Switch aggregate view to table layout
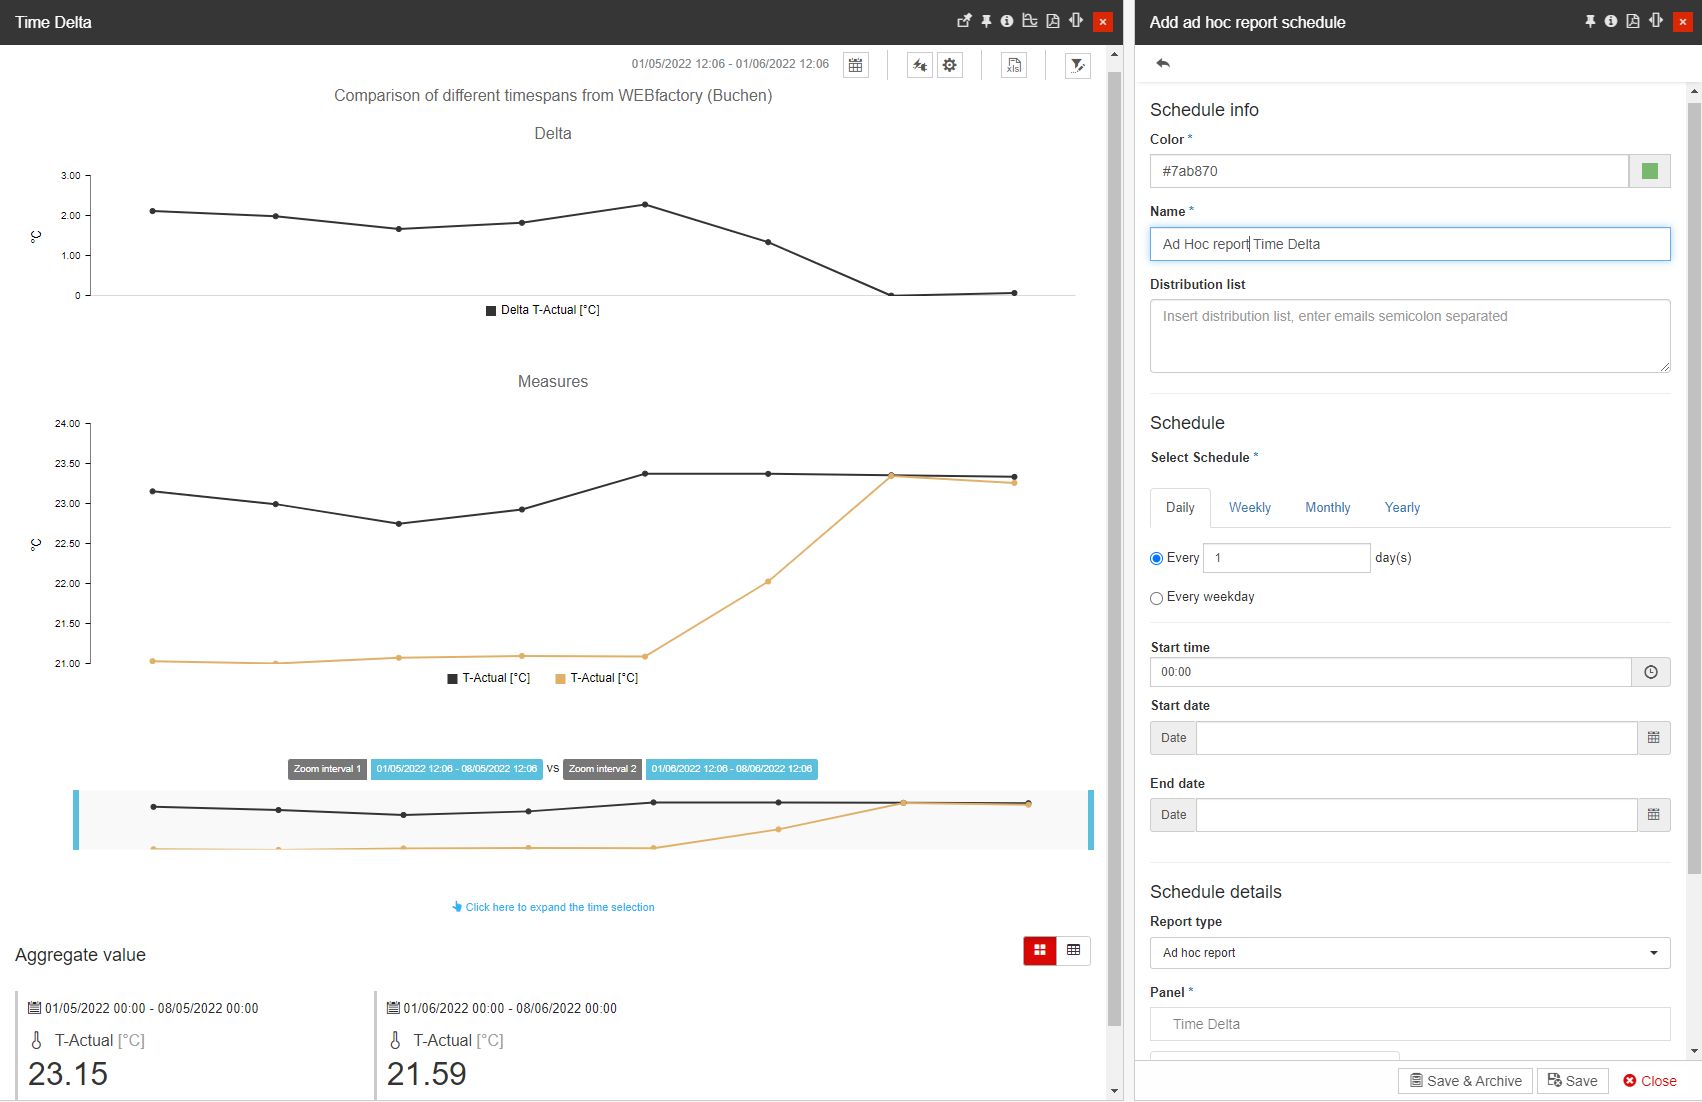This screenshot has height=1102, width=1702. click(x=1073, y=950)
